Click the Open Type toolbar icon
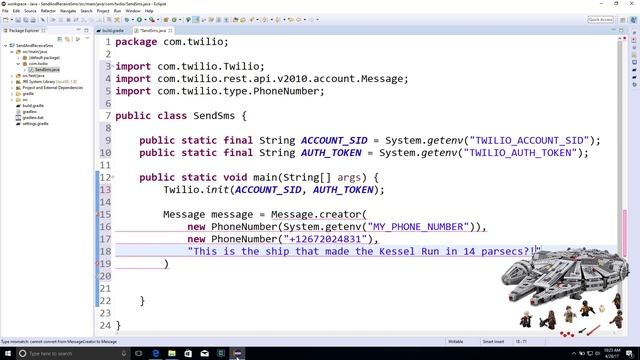The image size is (640, 360). (x=236, y=20)
